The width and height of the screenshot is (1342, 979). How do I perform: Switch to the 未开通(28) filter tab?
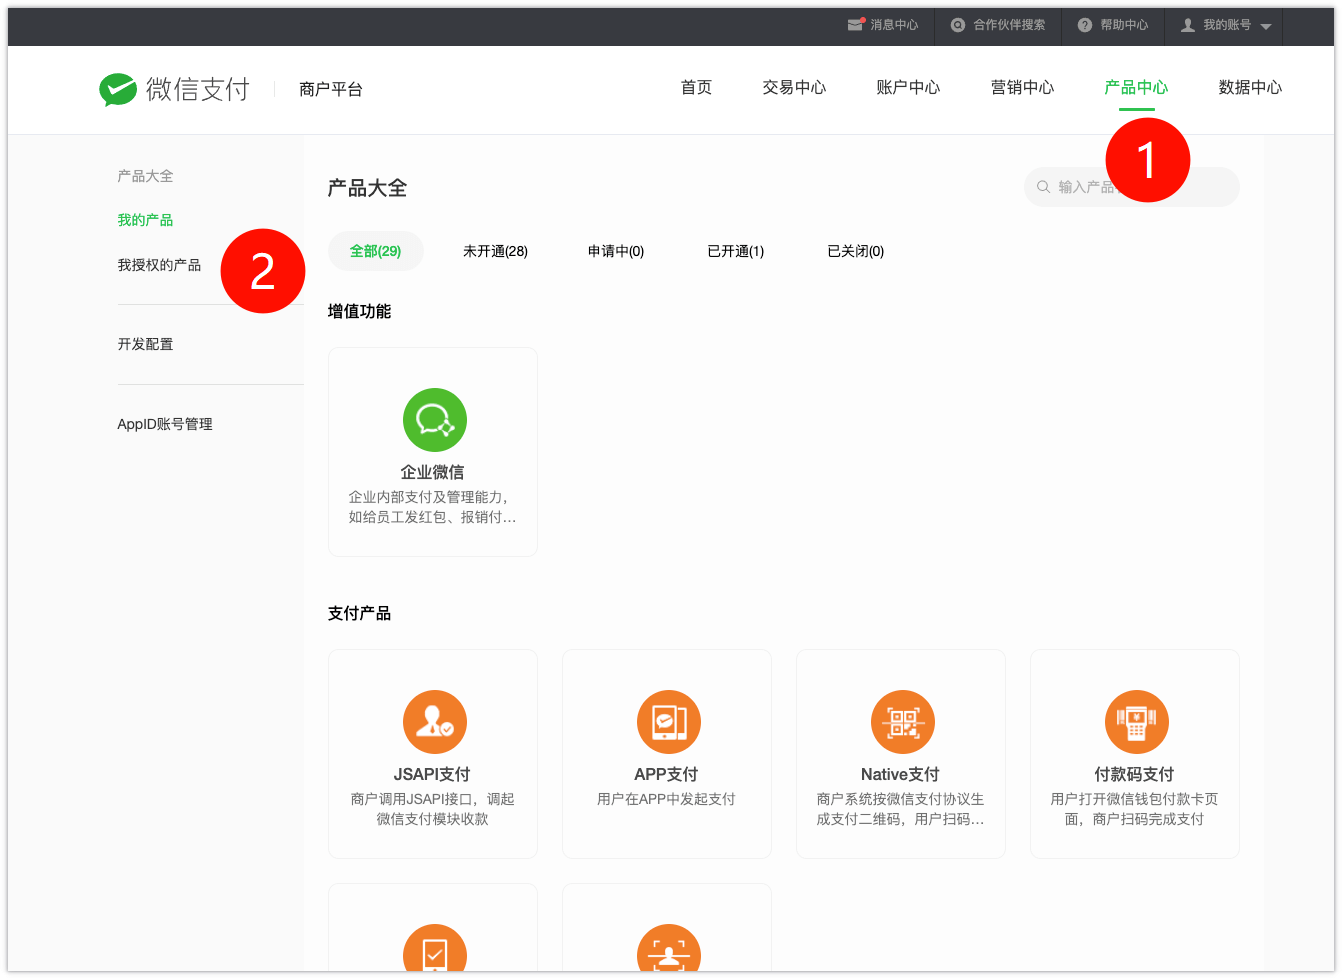495,251
